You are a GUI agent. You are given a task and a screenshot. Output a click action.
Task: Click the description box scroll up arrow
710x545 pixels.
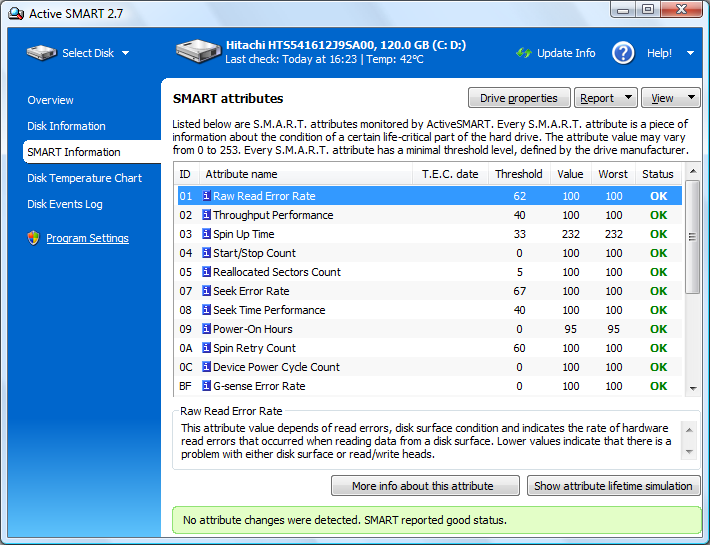pyautogui.click(x=689, y=430)
